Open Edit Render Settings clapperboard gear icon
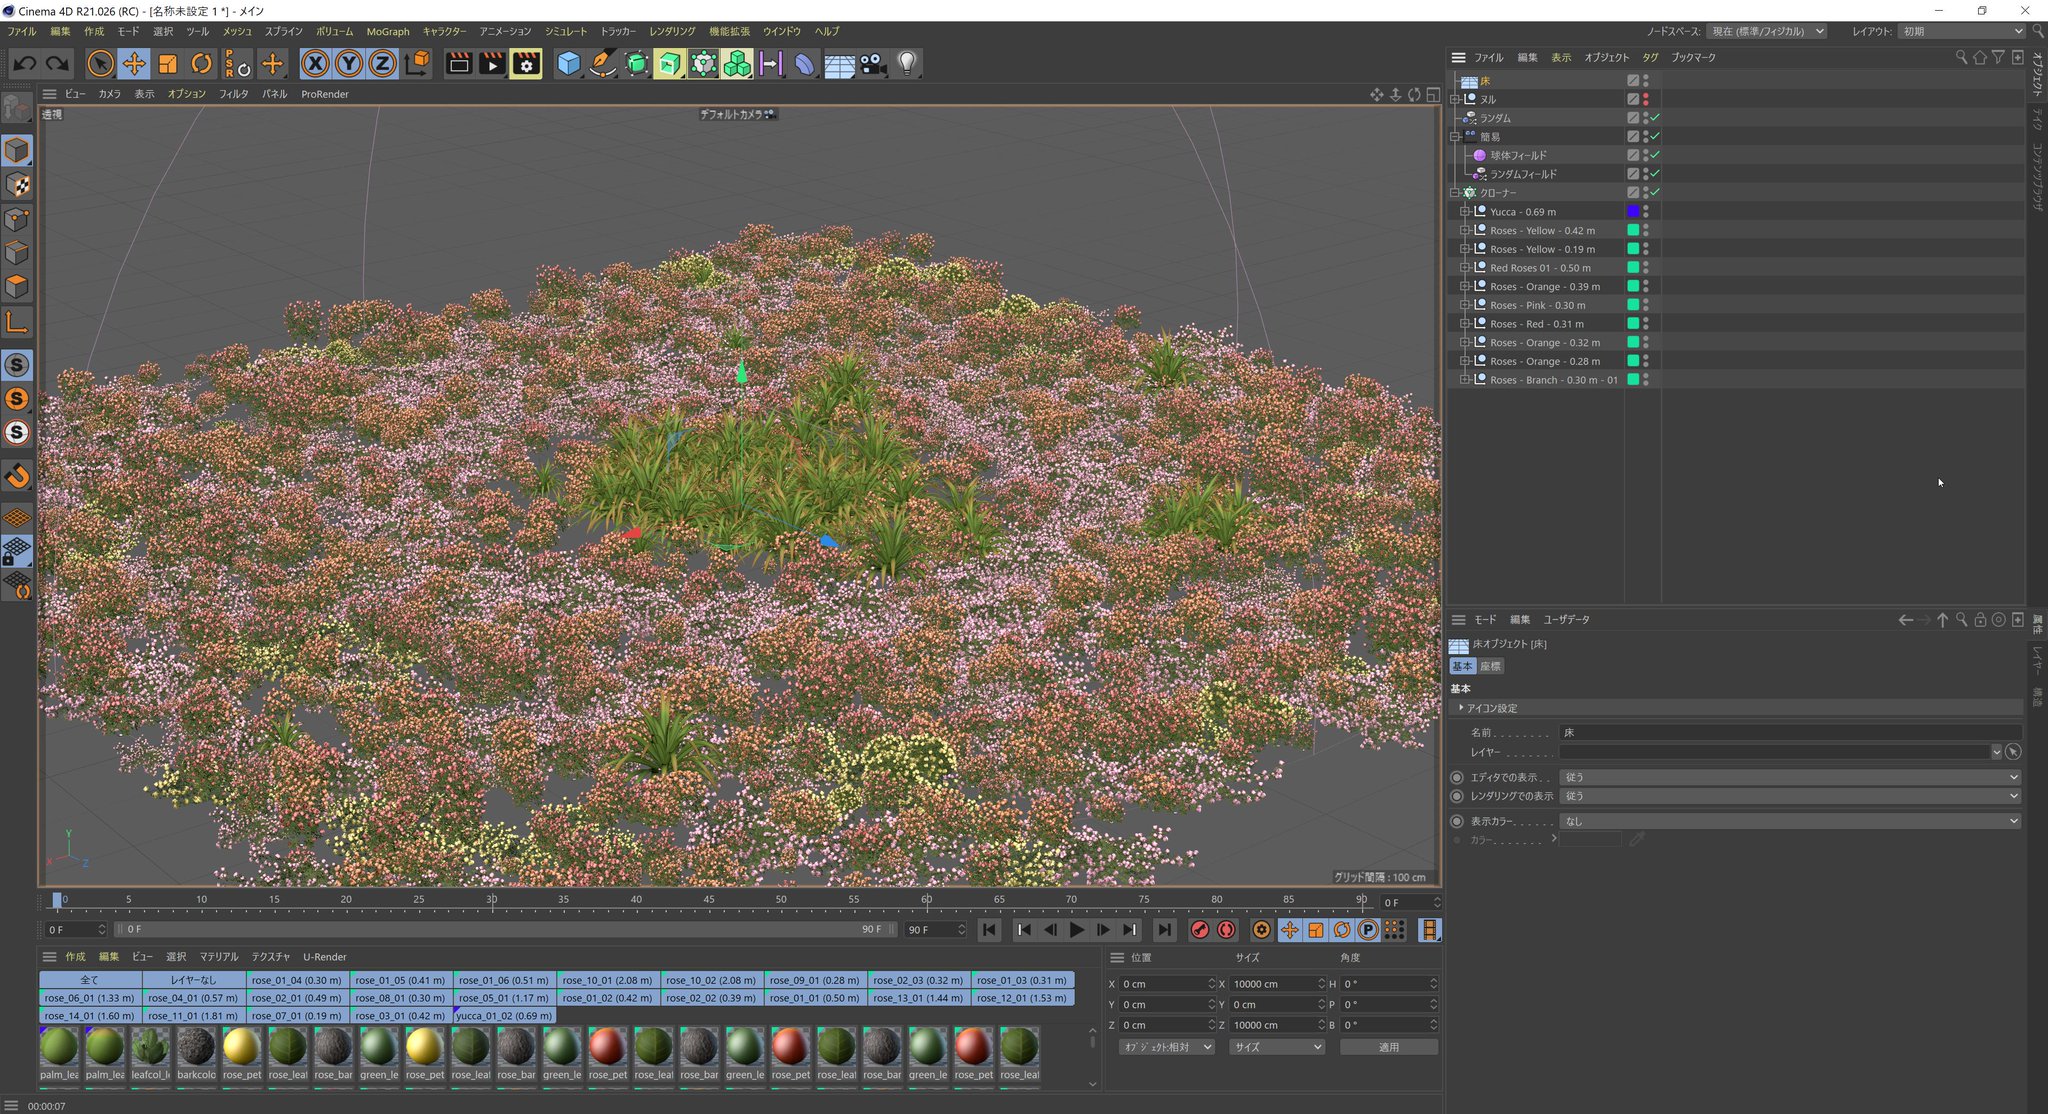 (x=526, y=64)
